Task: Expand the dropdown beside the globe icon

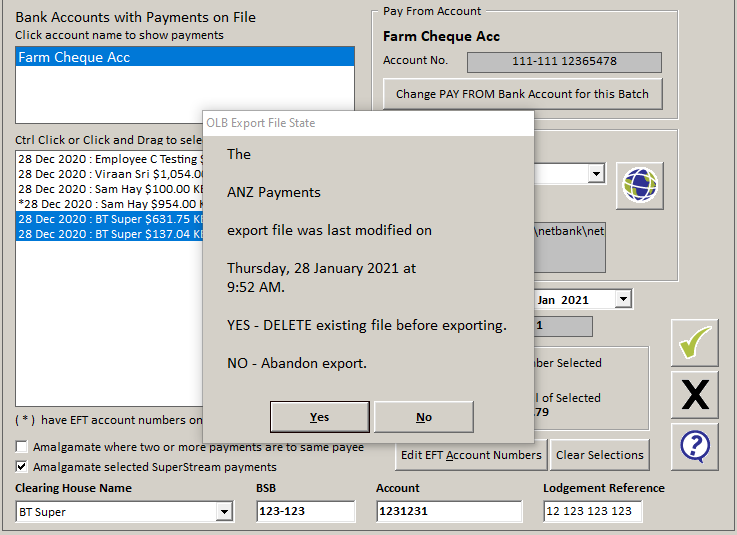Action: point(596,174)
